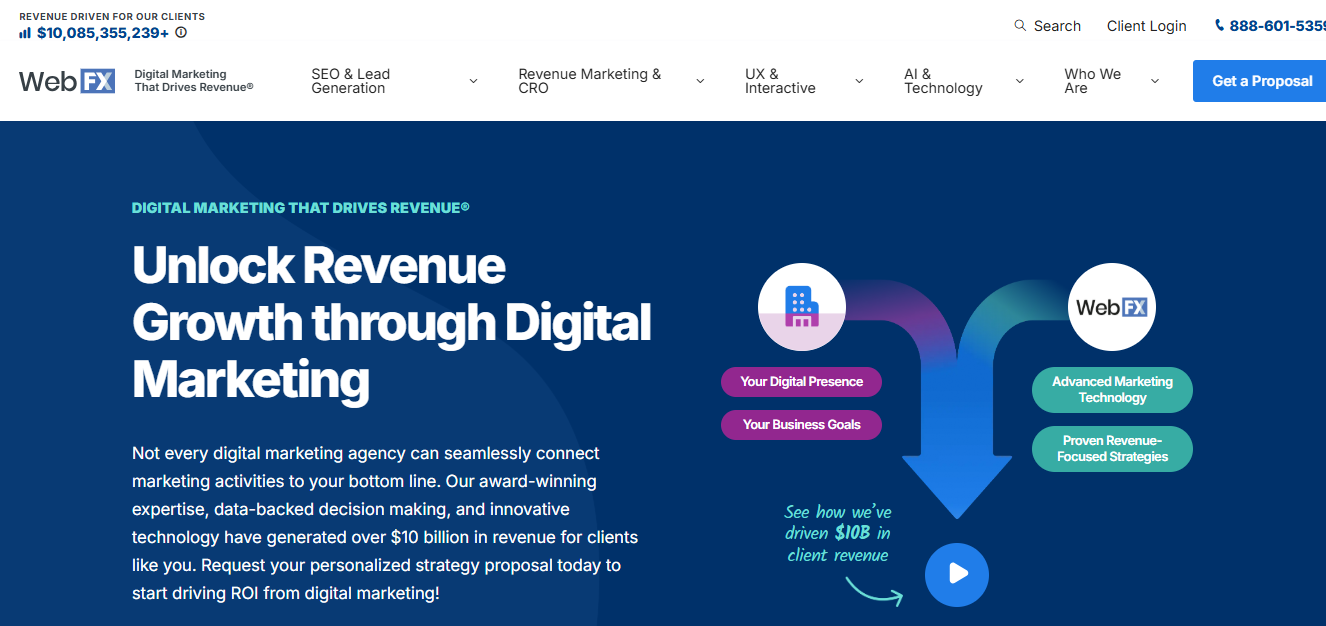Image resolution: width=1326 pixels, height=626 pixels.
Task: Open the Search link text
Action: click(x=1057, y=26)
